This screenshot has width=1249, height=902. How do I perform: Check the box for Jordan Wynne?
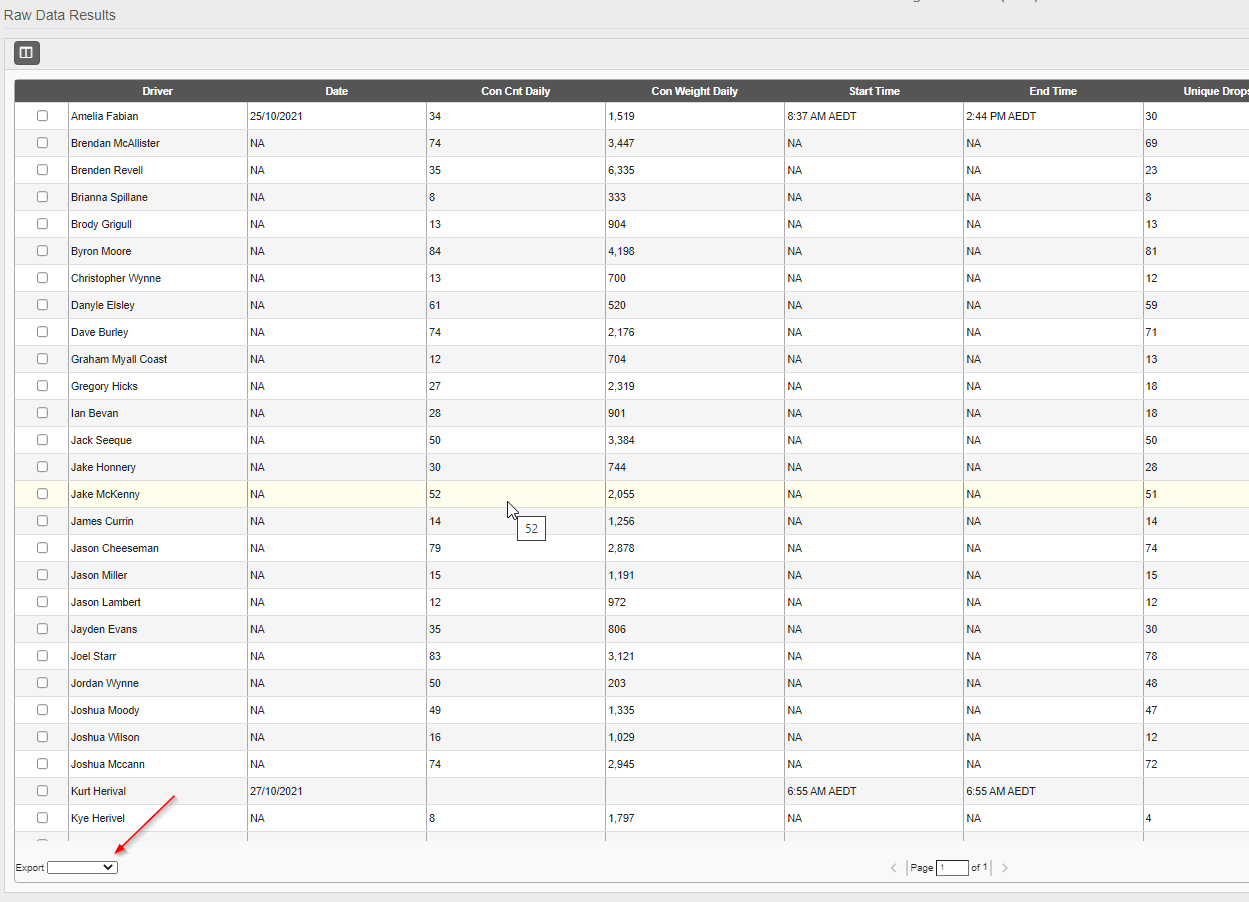click(x=42, y=683)
